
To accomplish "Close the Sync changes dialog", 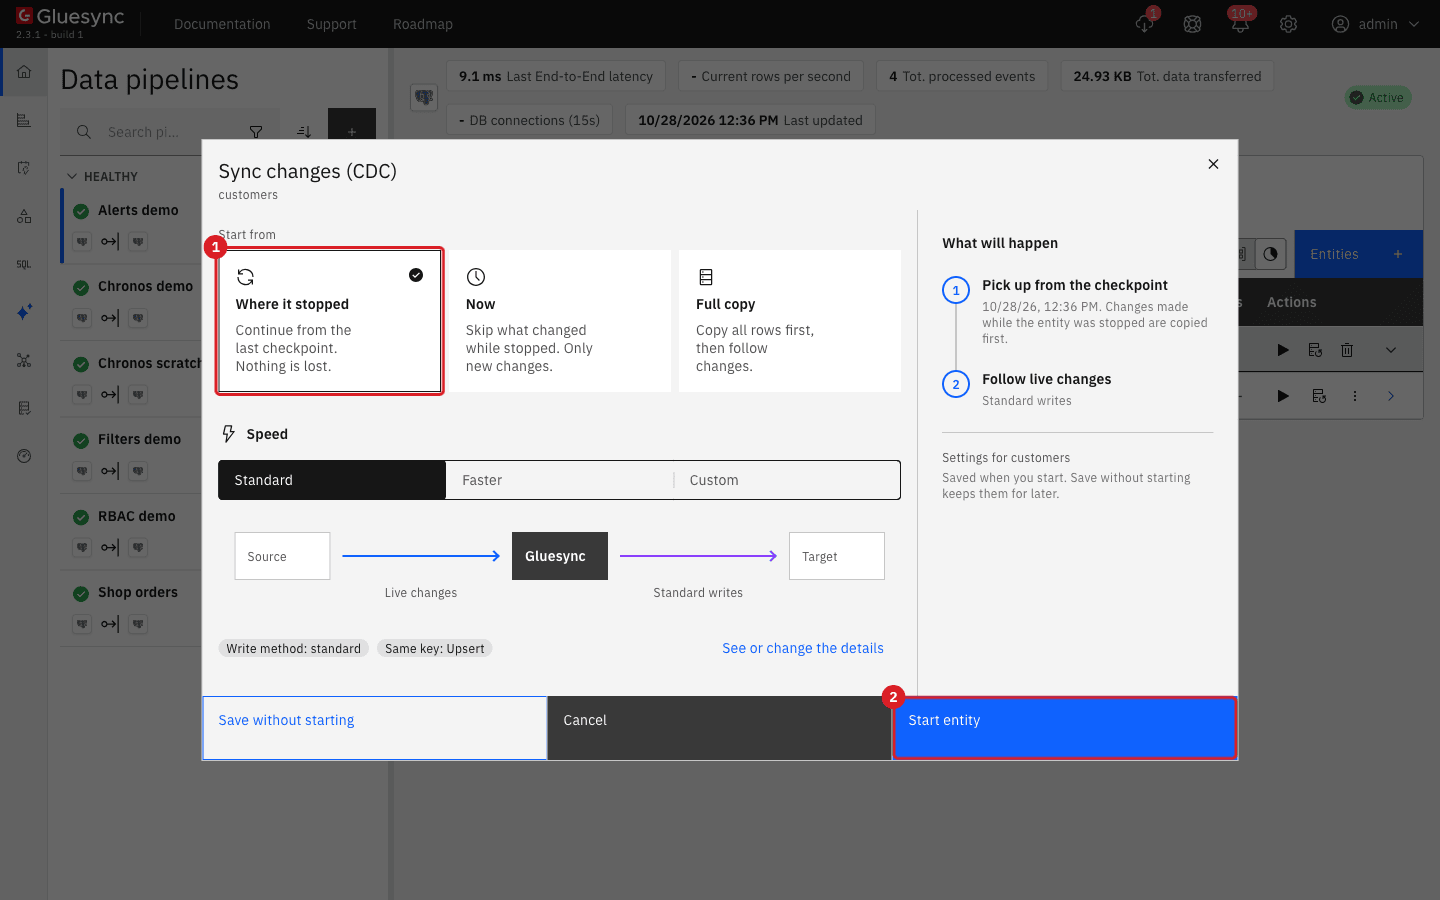I will 1213,164.
